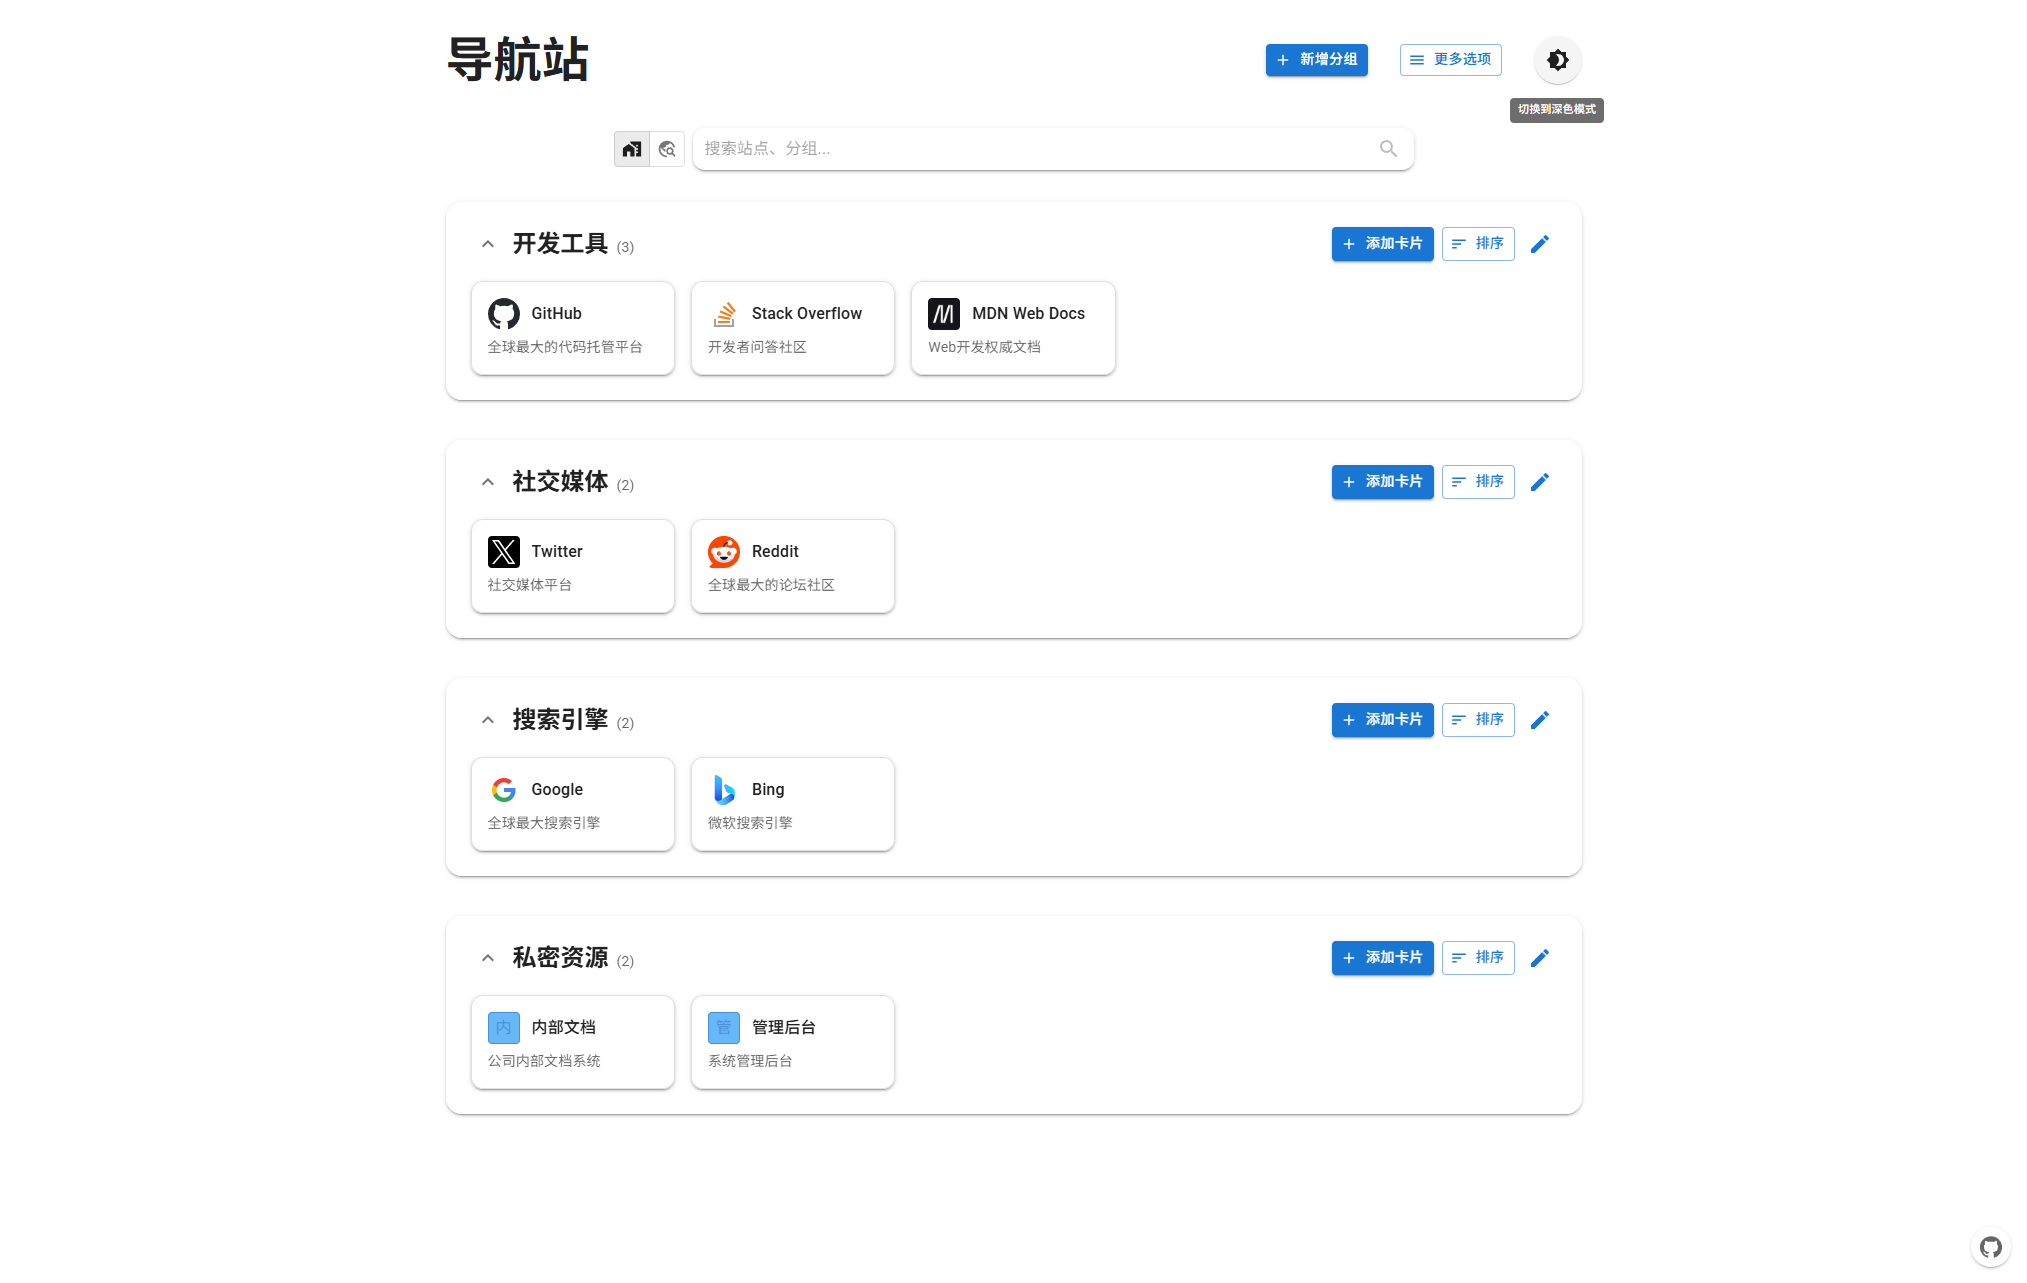
Task: Click the Google icon in 搜索引擎 group
Action: click(503, 789)
